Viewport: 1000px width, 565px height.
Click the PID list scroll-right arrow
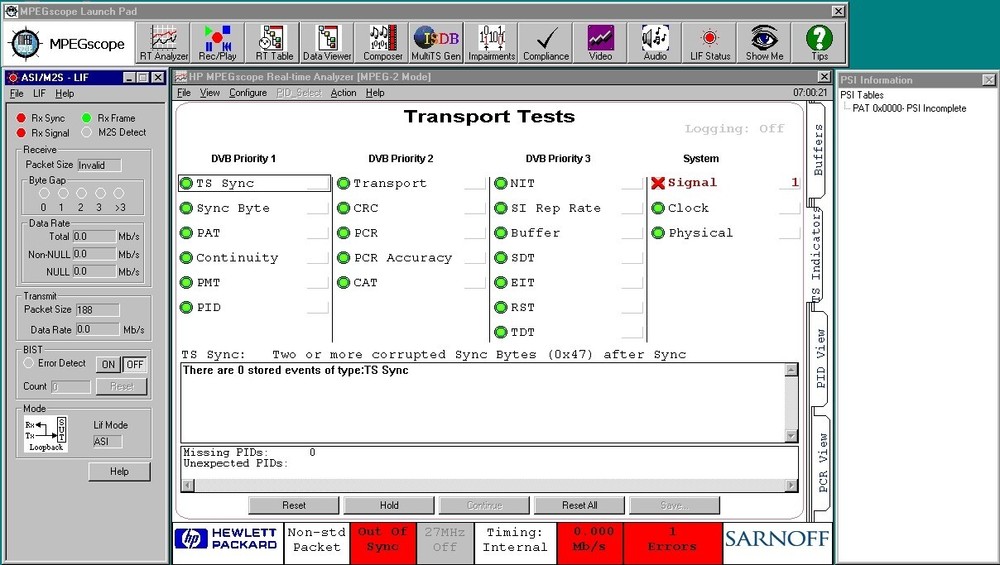791,486
